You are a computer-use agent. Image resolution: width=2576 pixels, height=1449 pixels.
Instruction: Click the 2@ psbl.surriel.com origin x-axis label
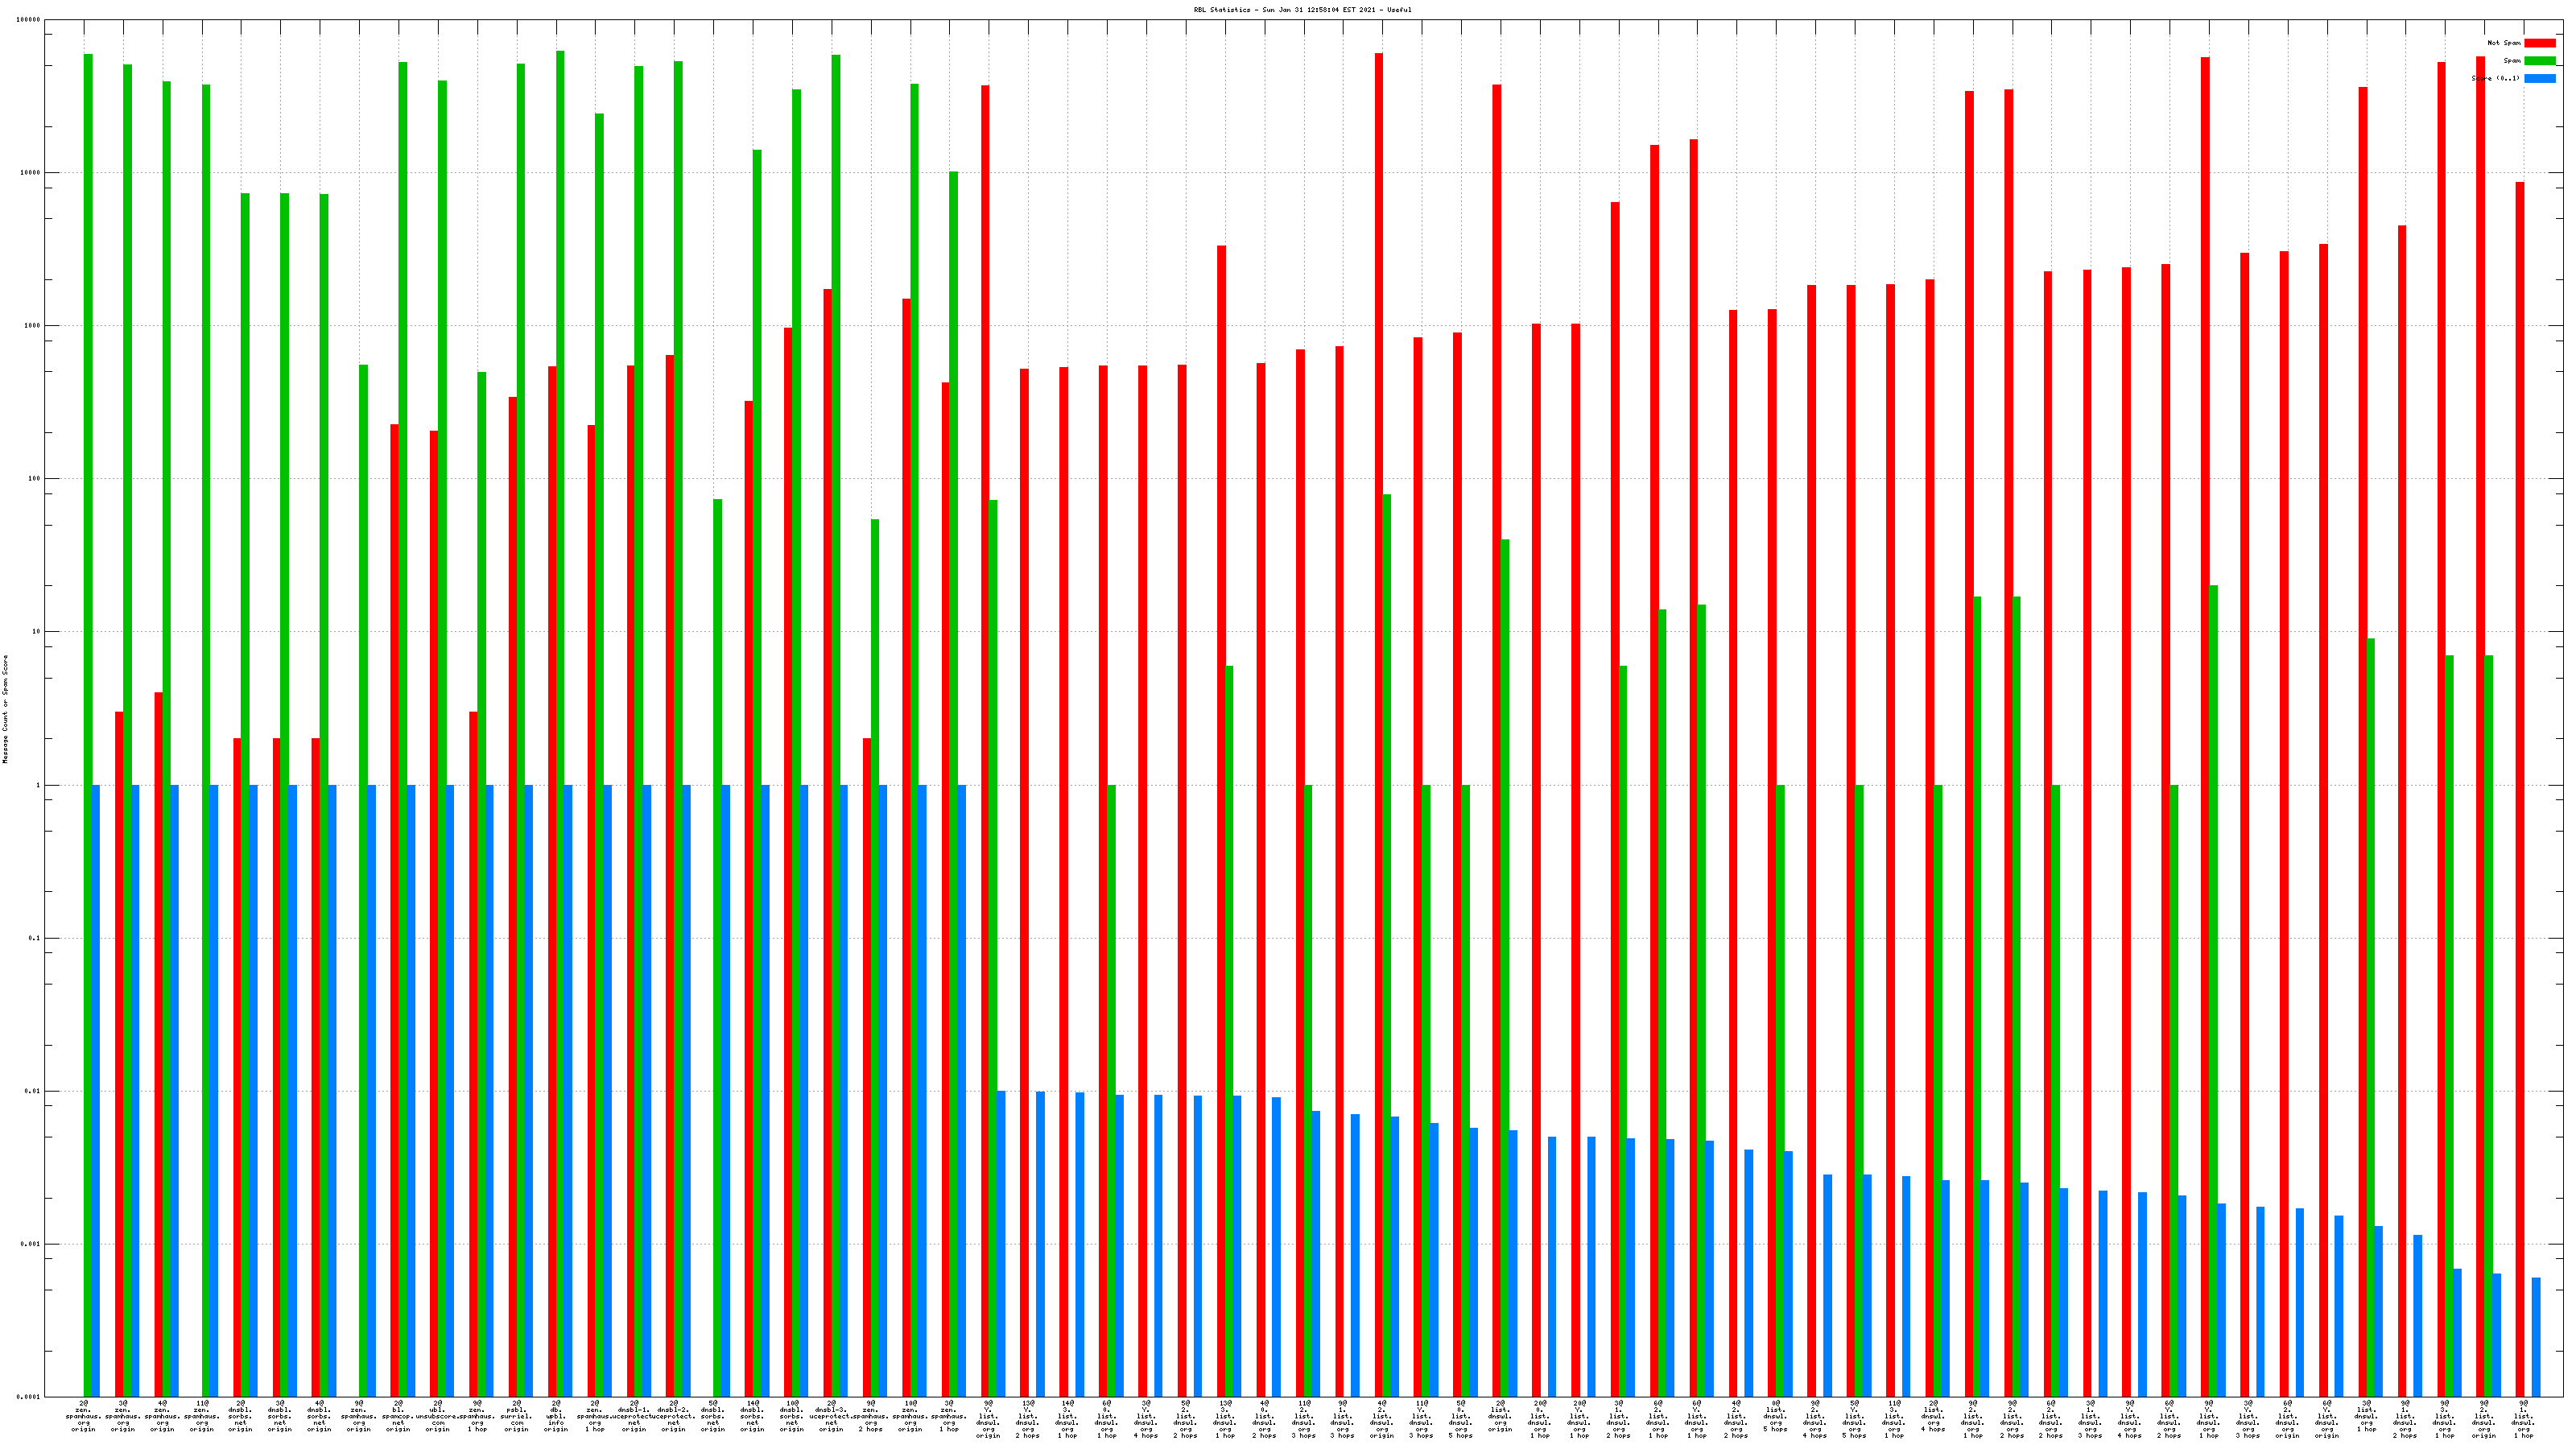click(x=517, y=1416)
